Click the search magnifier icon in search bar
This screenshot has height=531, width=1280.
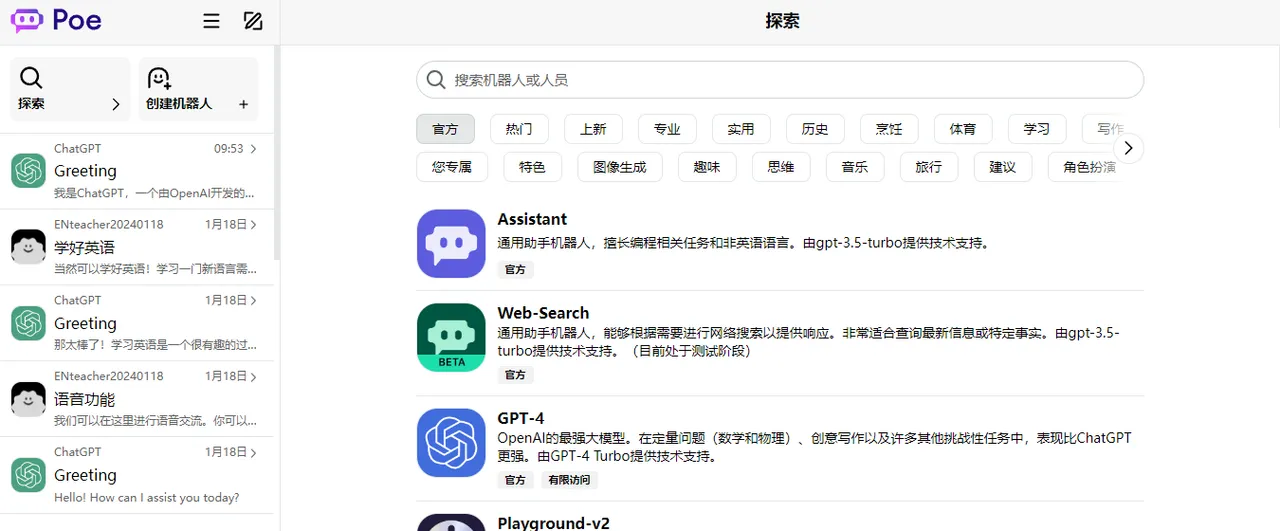coord(436,80)
